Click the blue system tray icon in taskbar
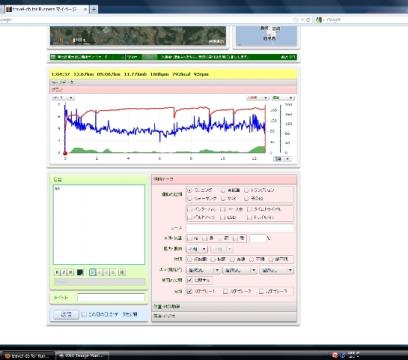The image size is (408, 360). 342,355
